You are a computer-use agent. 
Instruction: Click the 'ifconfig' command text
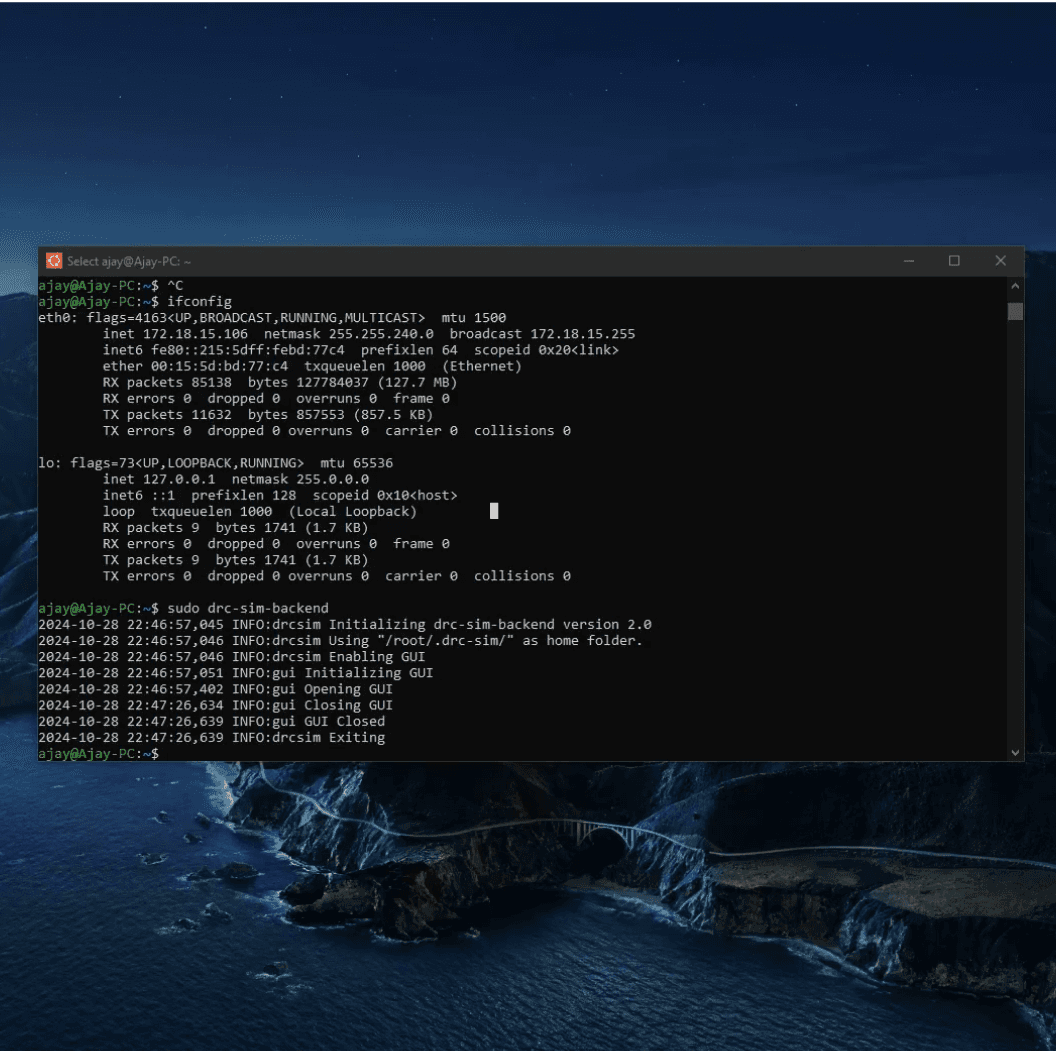199,302
